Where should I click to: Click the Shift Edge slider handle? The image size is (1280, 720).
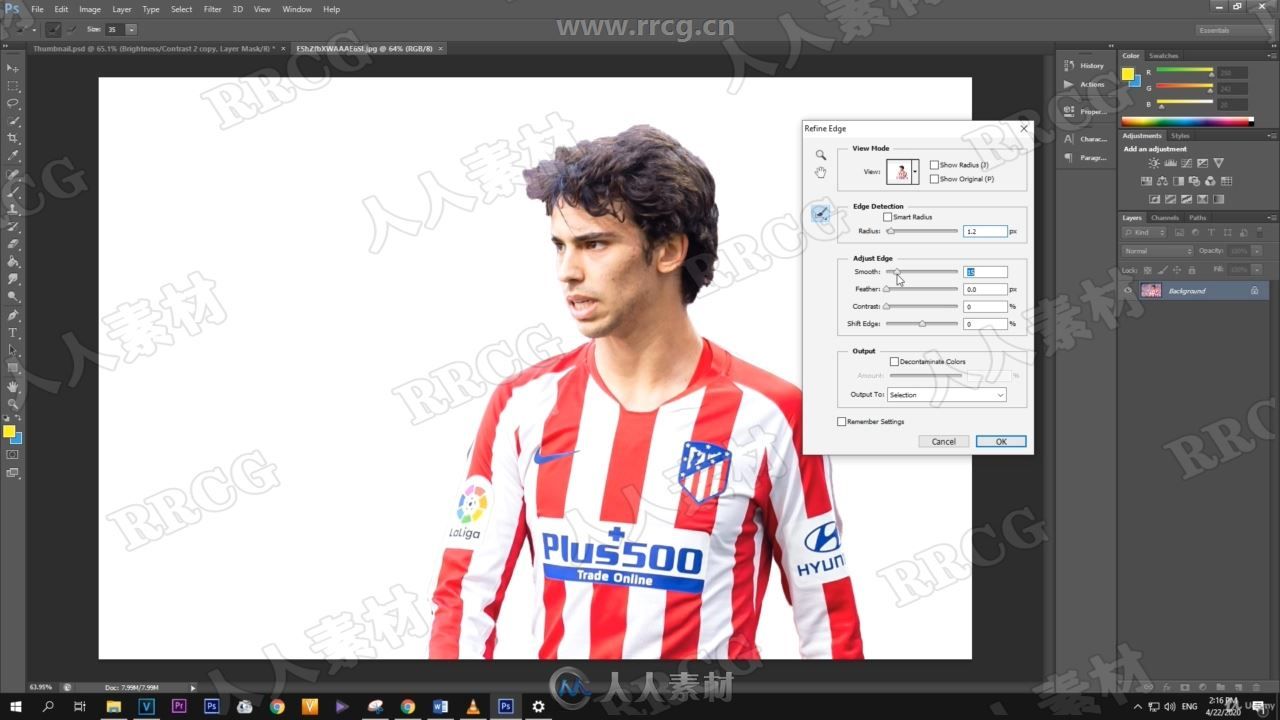[922, 324]
